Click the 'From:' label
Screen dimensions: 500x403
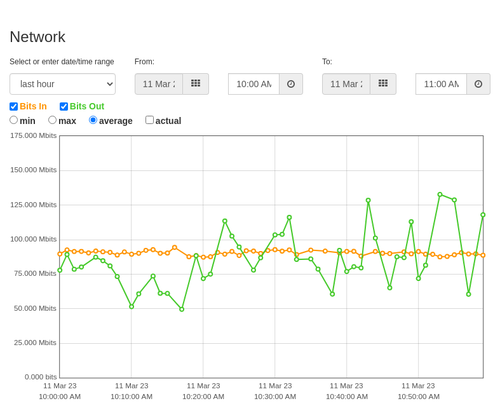tap(144, 62)
